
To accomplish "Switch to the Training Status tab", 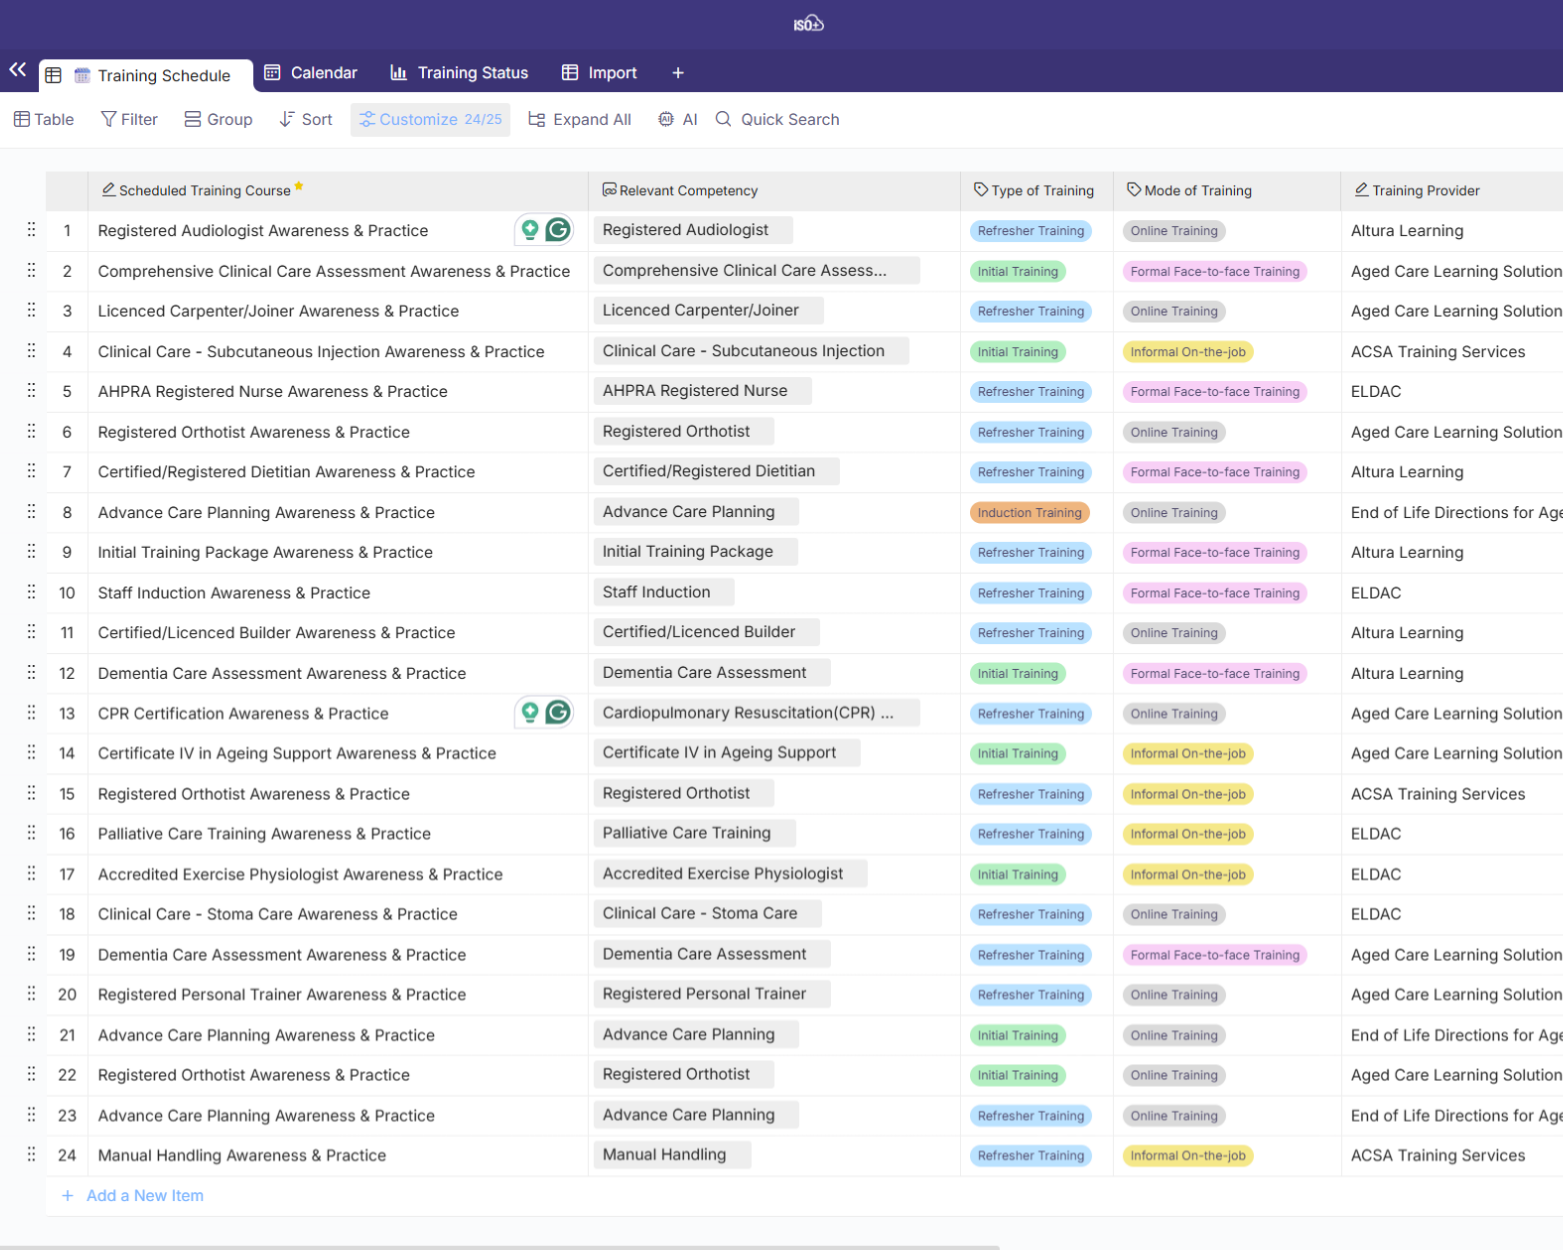I will point(459,73).
